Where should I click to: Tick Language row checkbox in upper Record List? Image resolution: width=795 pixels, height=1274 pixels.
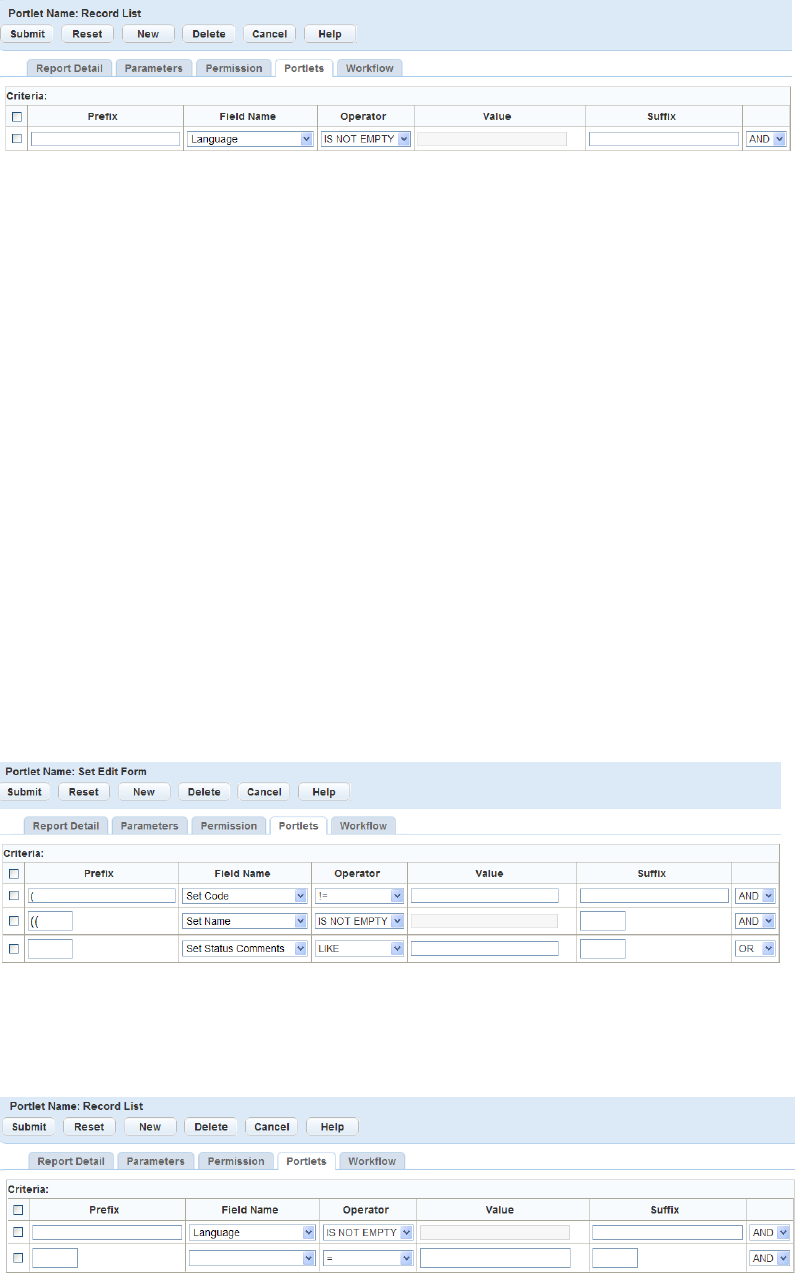[16, 139]
